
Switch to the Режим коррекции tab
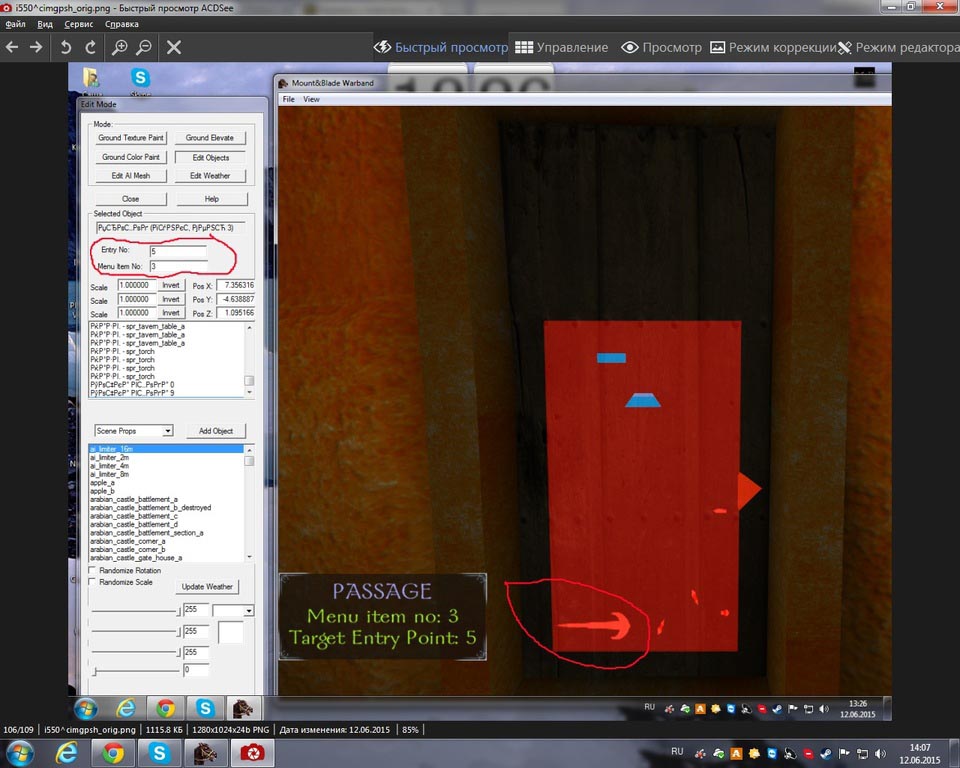click(772, 47)
